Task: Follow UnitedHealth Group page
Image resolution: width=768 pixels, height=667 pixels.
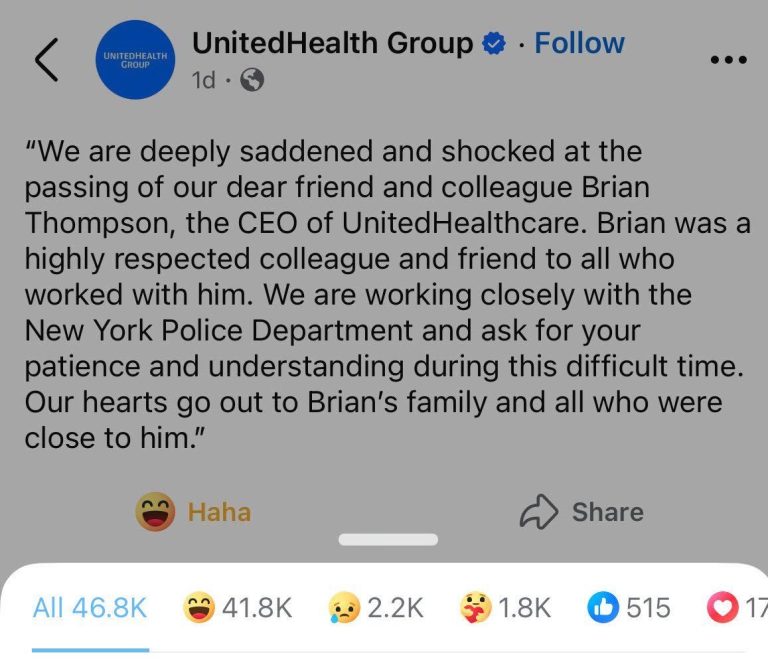Action: tap(579, 43)
